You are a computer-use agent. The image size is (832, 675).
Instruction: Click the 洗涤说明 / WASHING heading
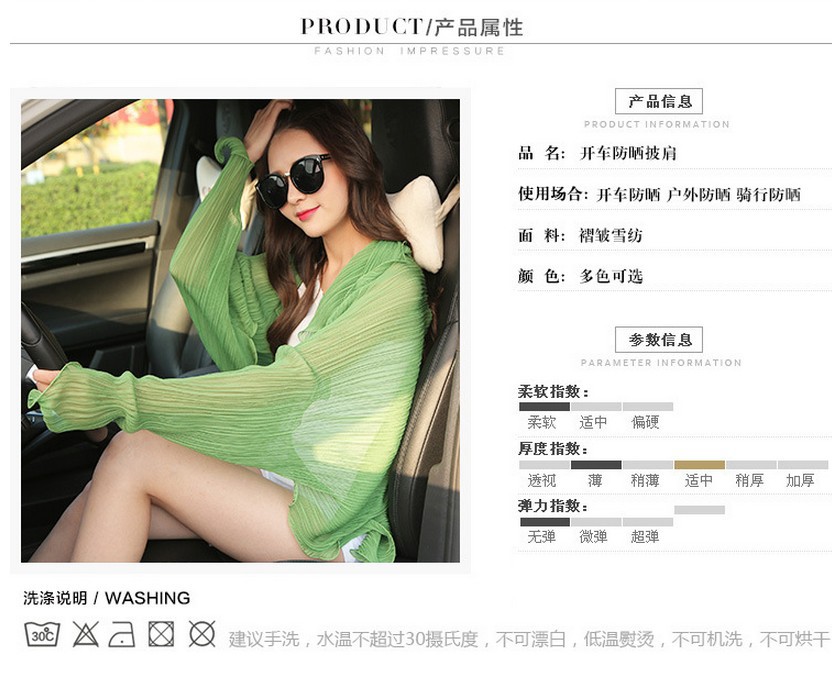107,598
